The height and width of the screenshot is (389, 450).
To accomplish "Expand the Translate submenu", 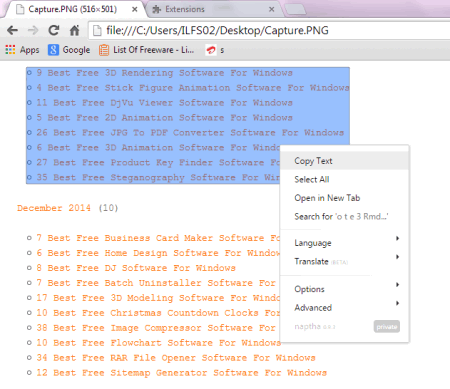I will (345, 262).
